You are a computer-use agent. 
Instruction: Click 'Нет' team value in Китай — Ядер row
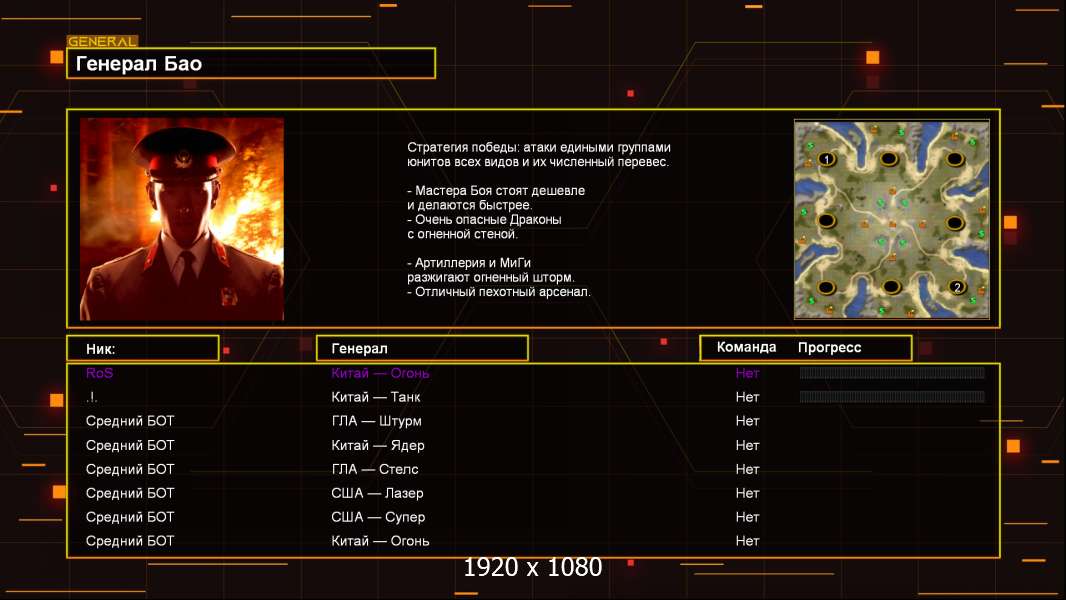(x=747, y=446)
